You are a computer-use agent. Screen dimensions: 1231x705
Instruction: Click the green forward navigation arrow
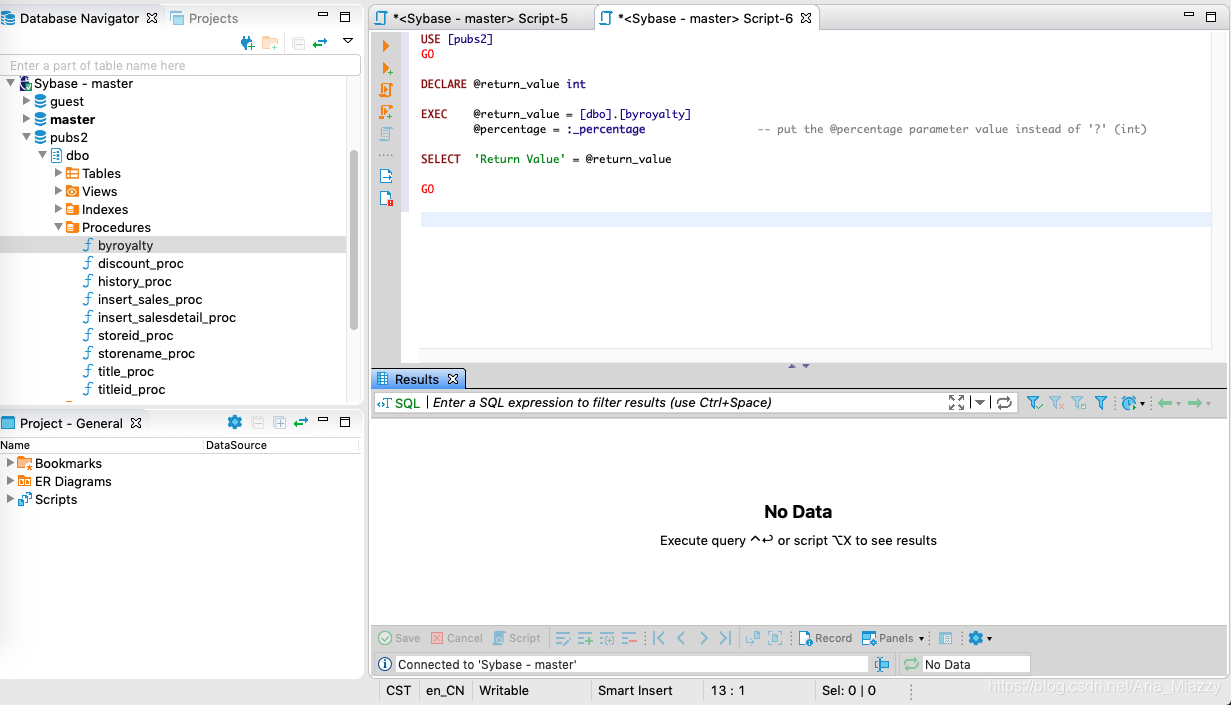tap(1194, 403)
